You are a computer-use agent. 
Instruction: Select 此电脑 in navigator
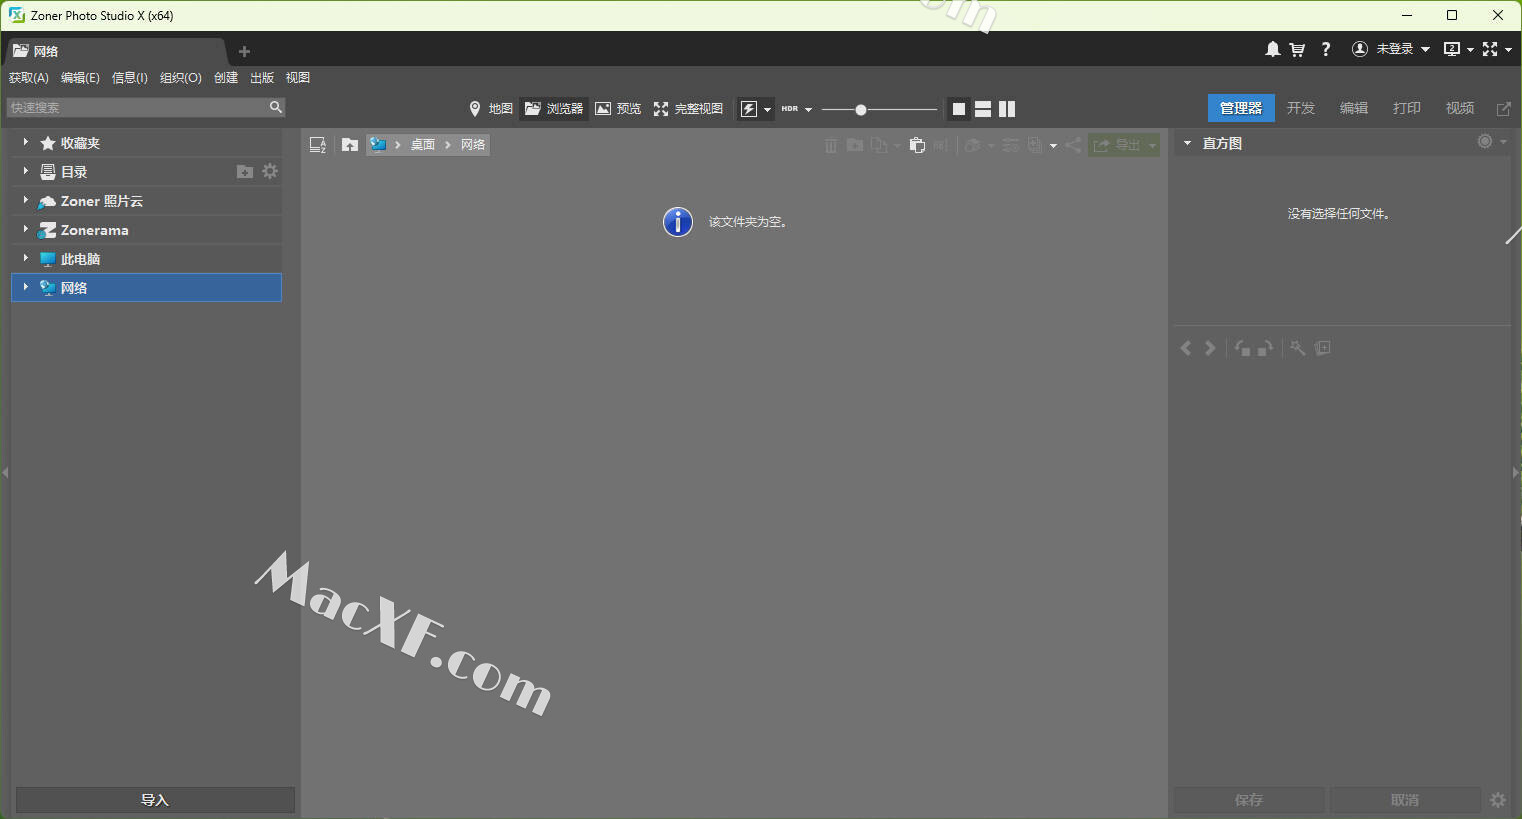click(x=146, y=259)
